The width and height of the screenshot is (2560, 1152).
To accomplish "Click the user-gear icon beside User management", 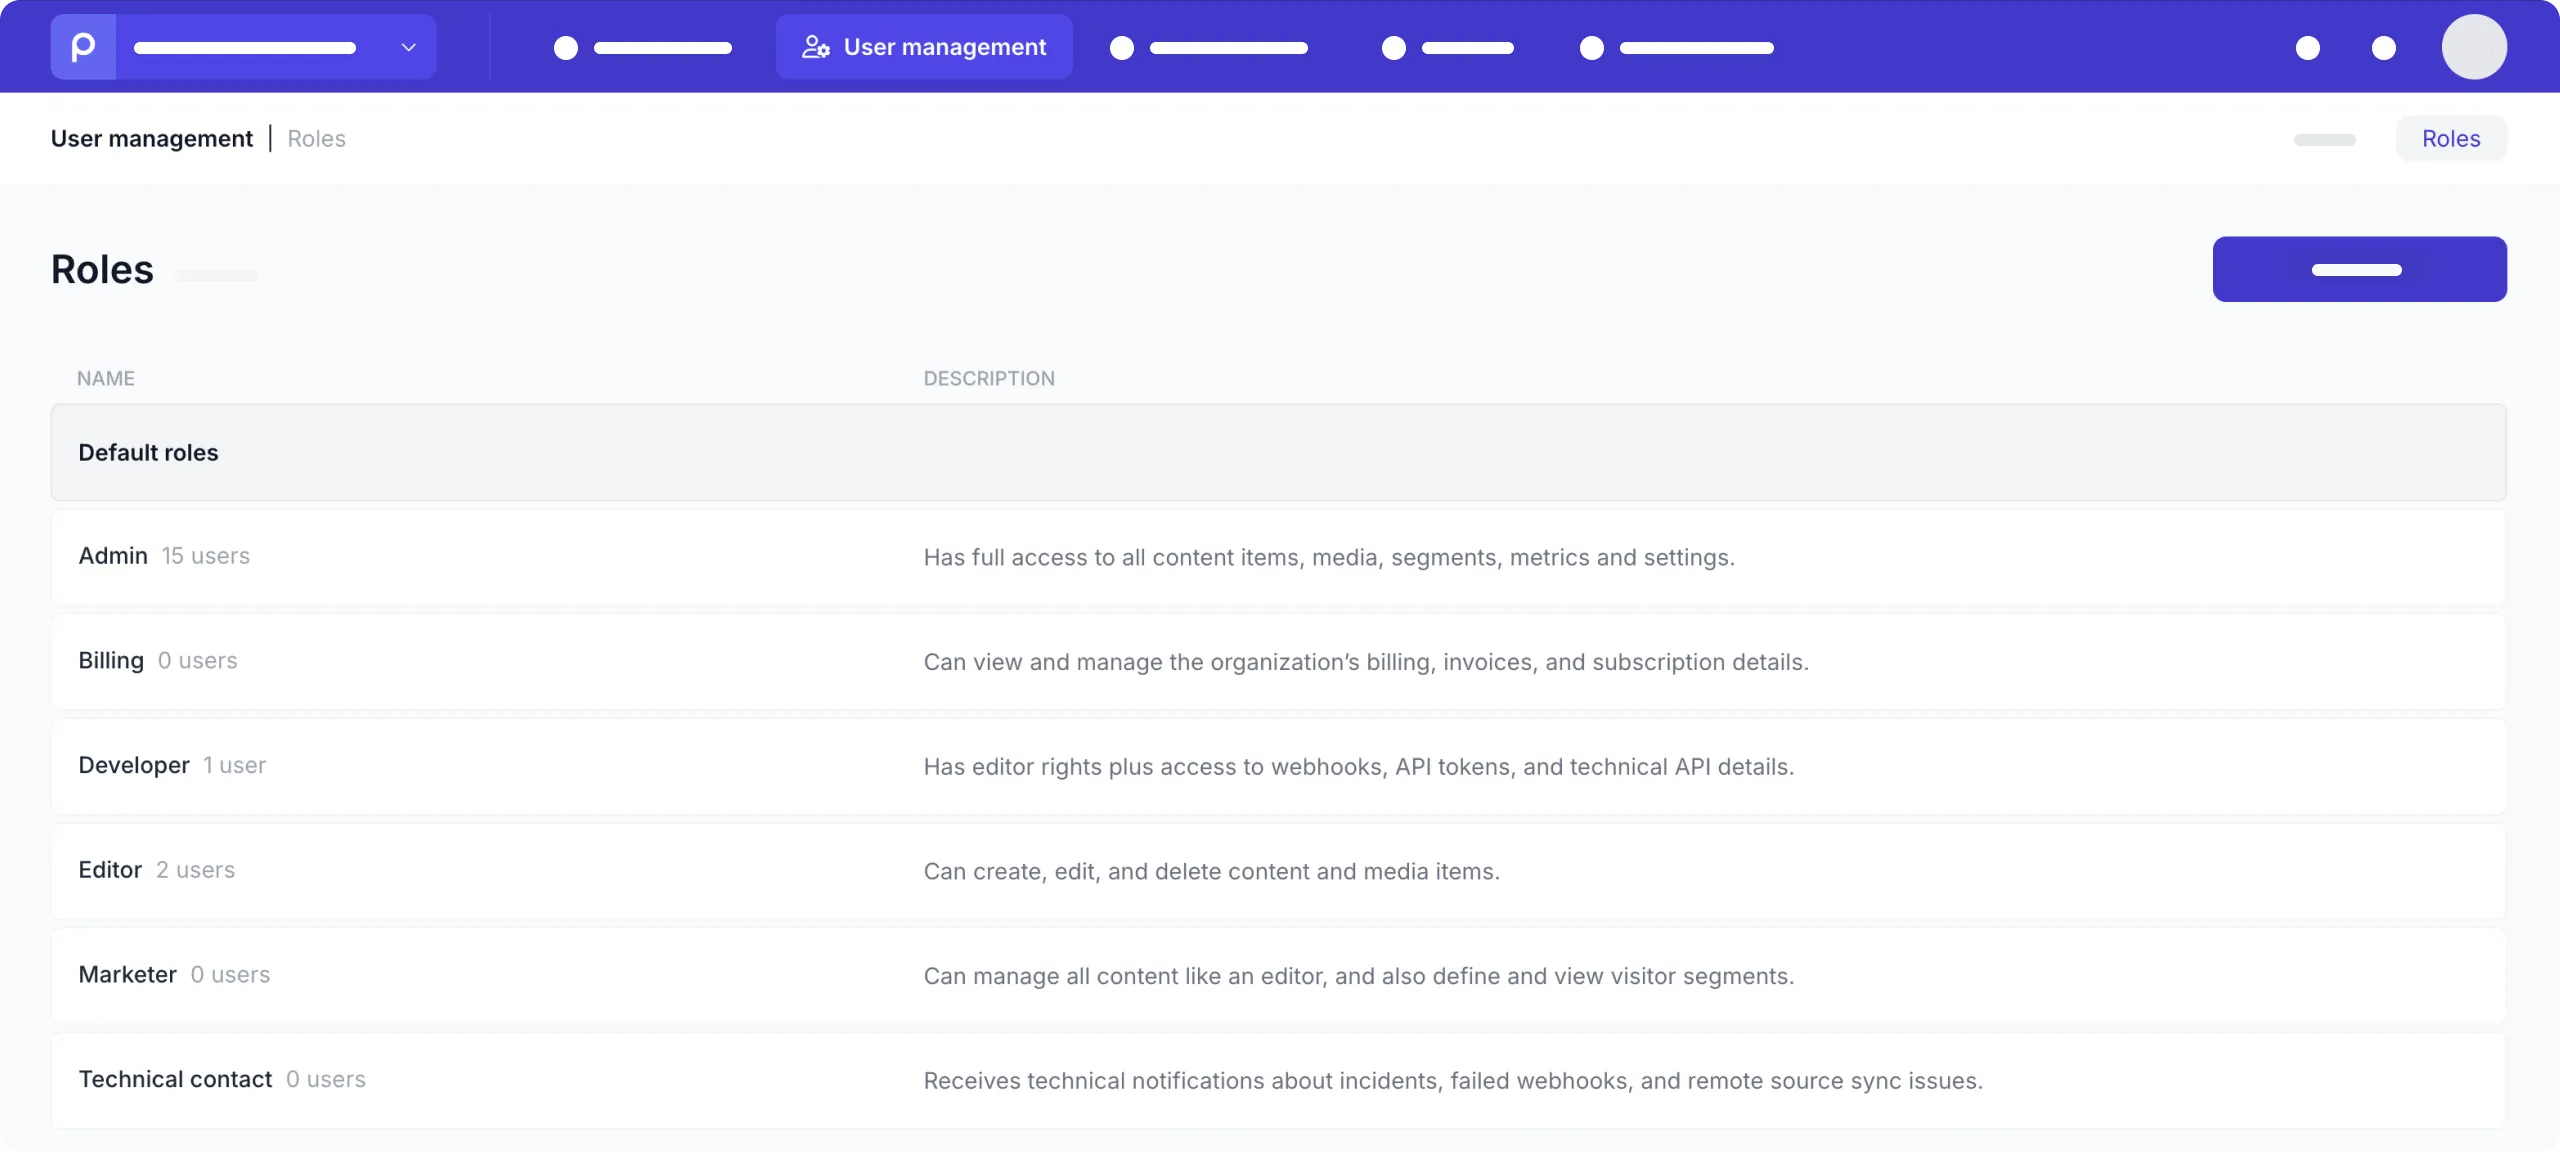I will click(x=816, y=47).
